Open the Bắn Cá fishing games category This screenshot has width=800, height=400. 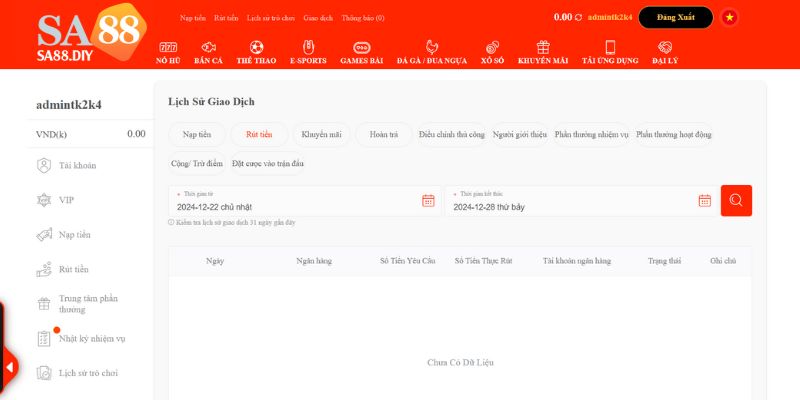click(x=208, y=52)
